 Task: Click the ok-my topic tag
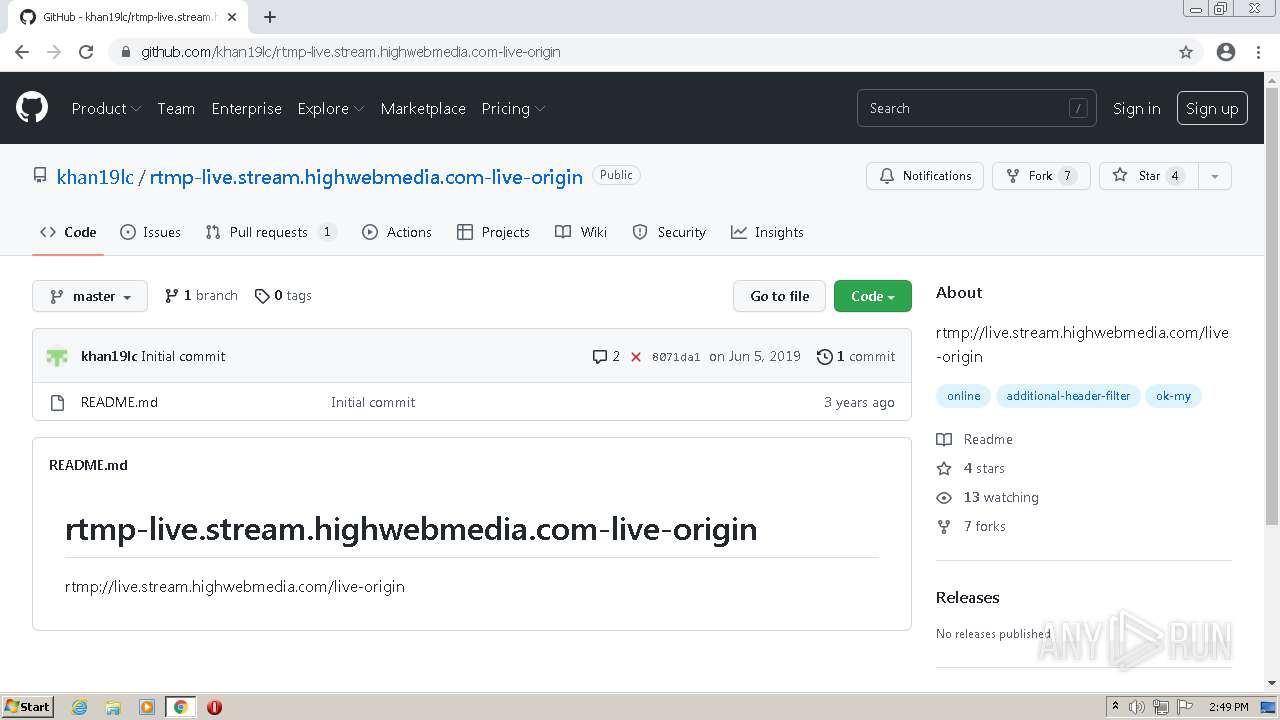tap(1173, 396)
